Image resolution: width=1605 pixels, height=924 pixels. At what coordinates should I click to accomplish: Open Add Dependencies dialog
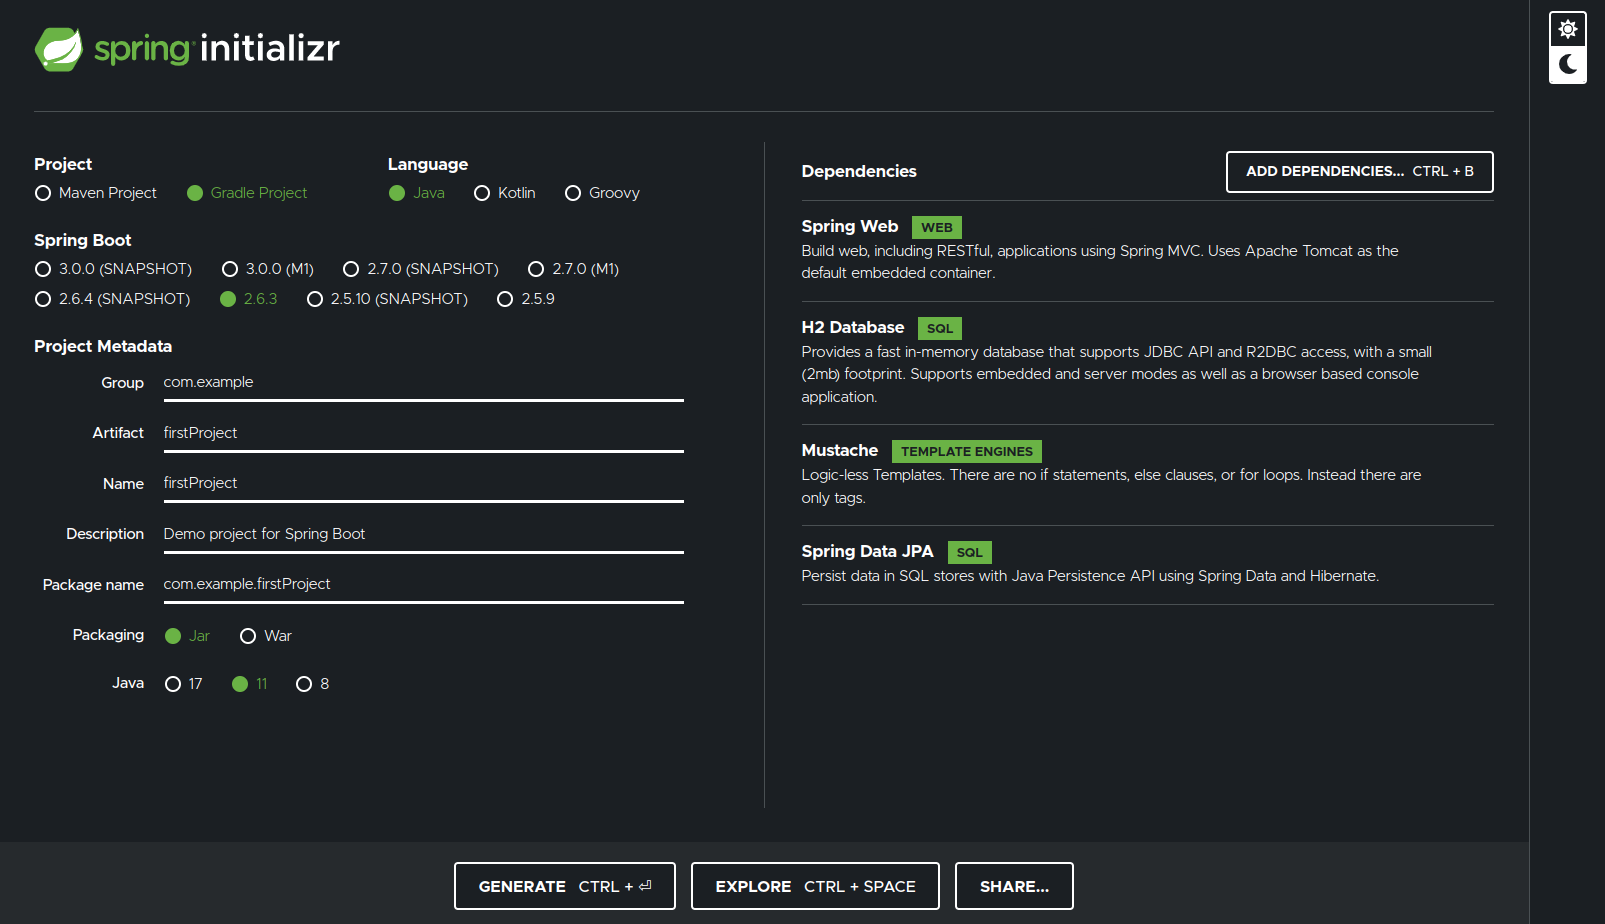pyautogui.click(x=1360, y=172)
